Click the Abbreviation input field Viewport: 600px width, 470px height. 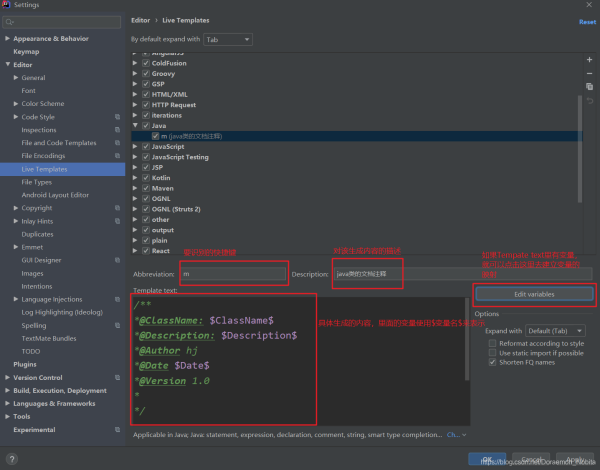234,273
